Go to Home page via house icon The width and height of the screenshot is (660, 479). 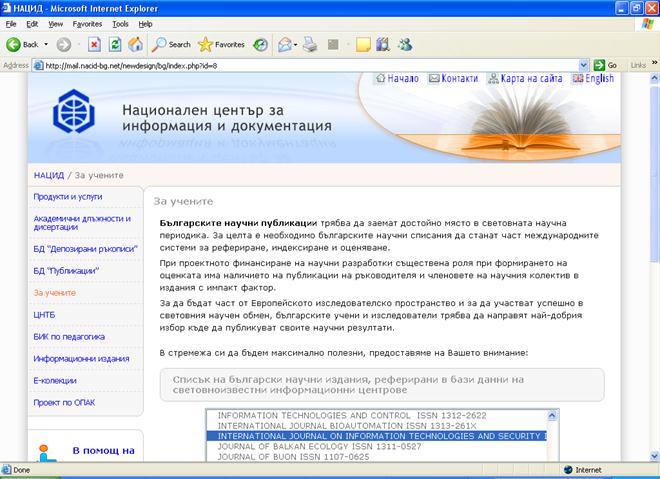tap(136, 44)
